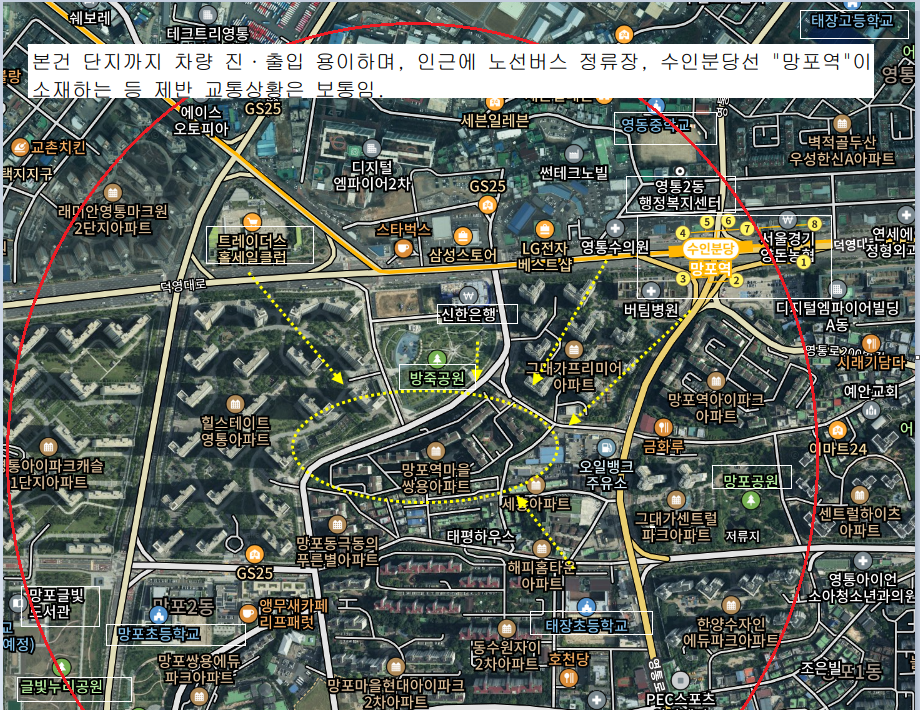Click the 망포쌍용에듀파크아파트 text label
Viewport: 920px width, 710px height.
click(x=199, y=670)
